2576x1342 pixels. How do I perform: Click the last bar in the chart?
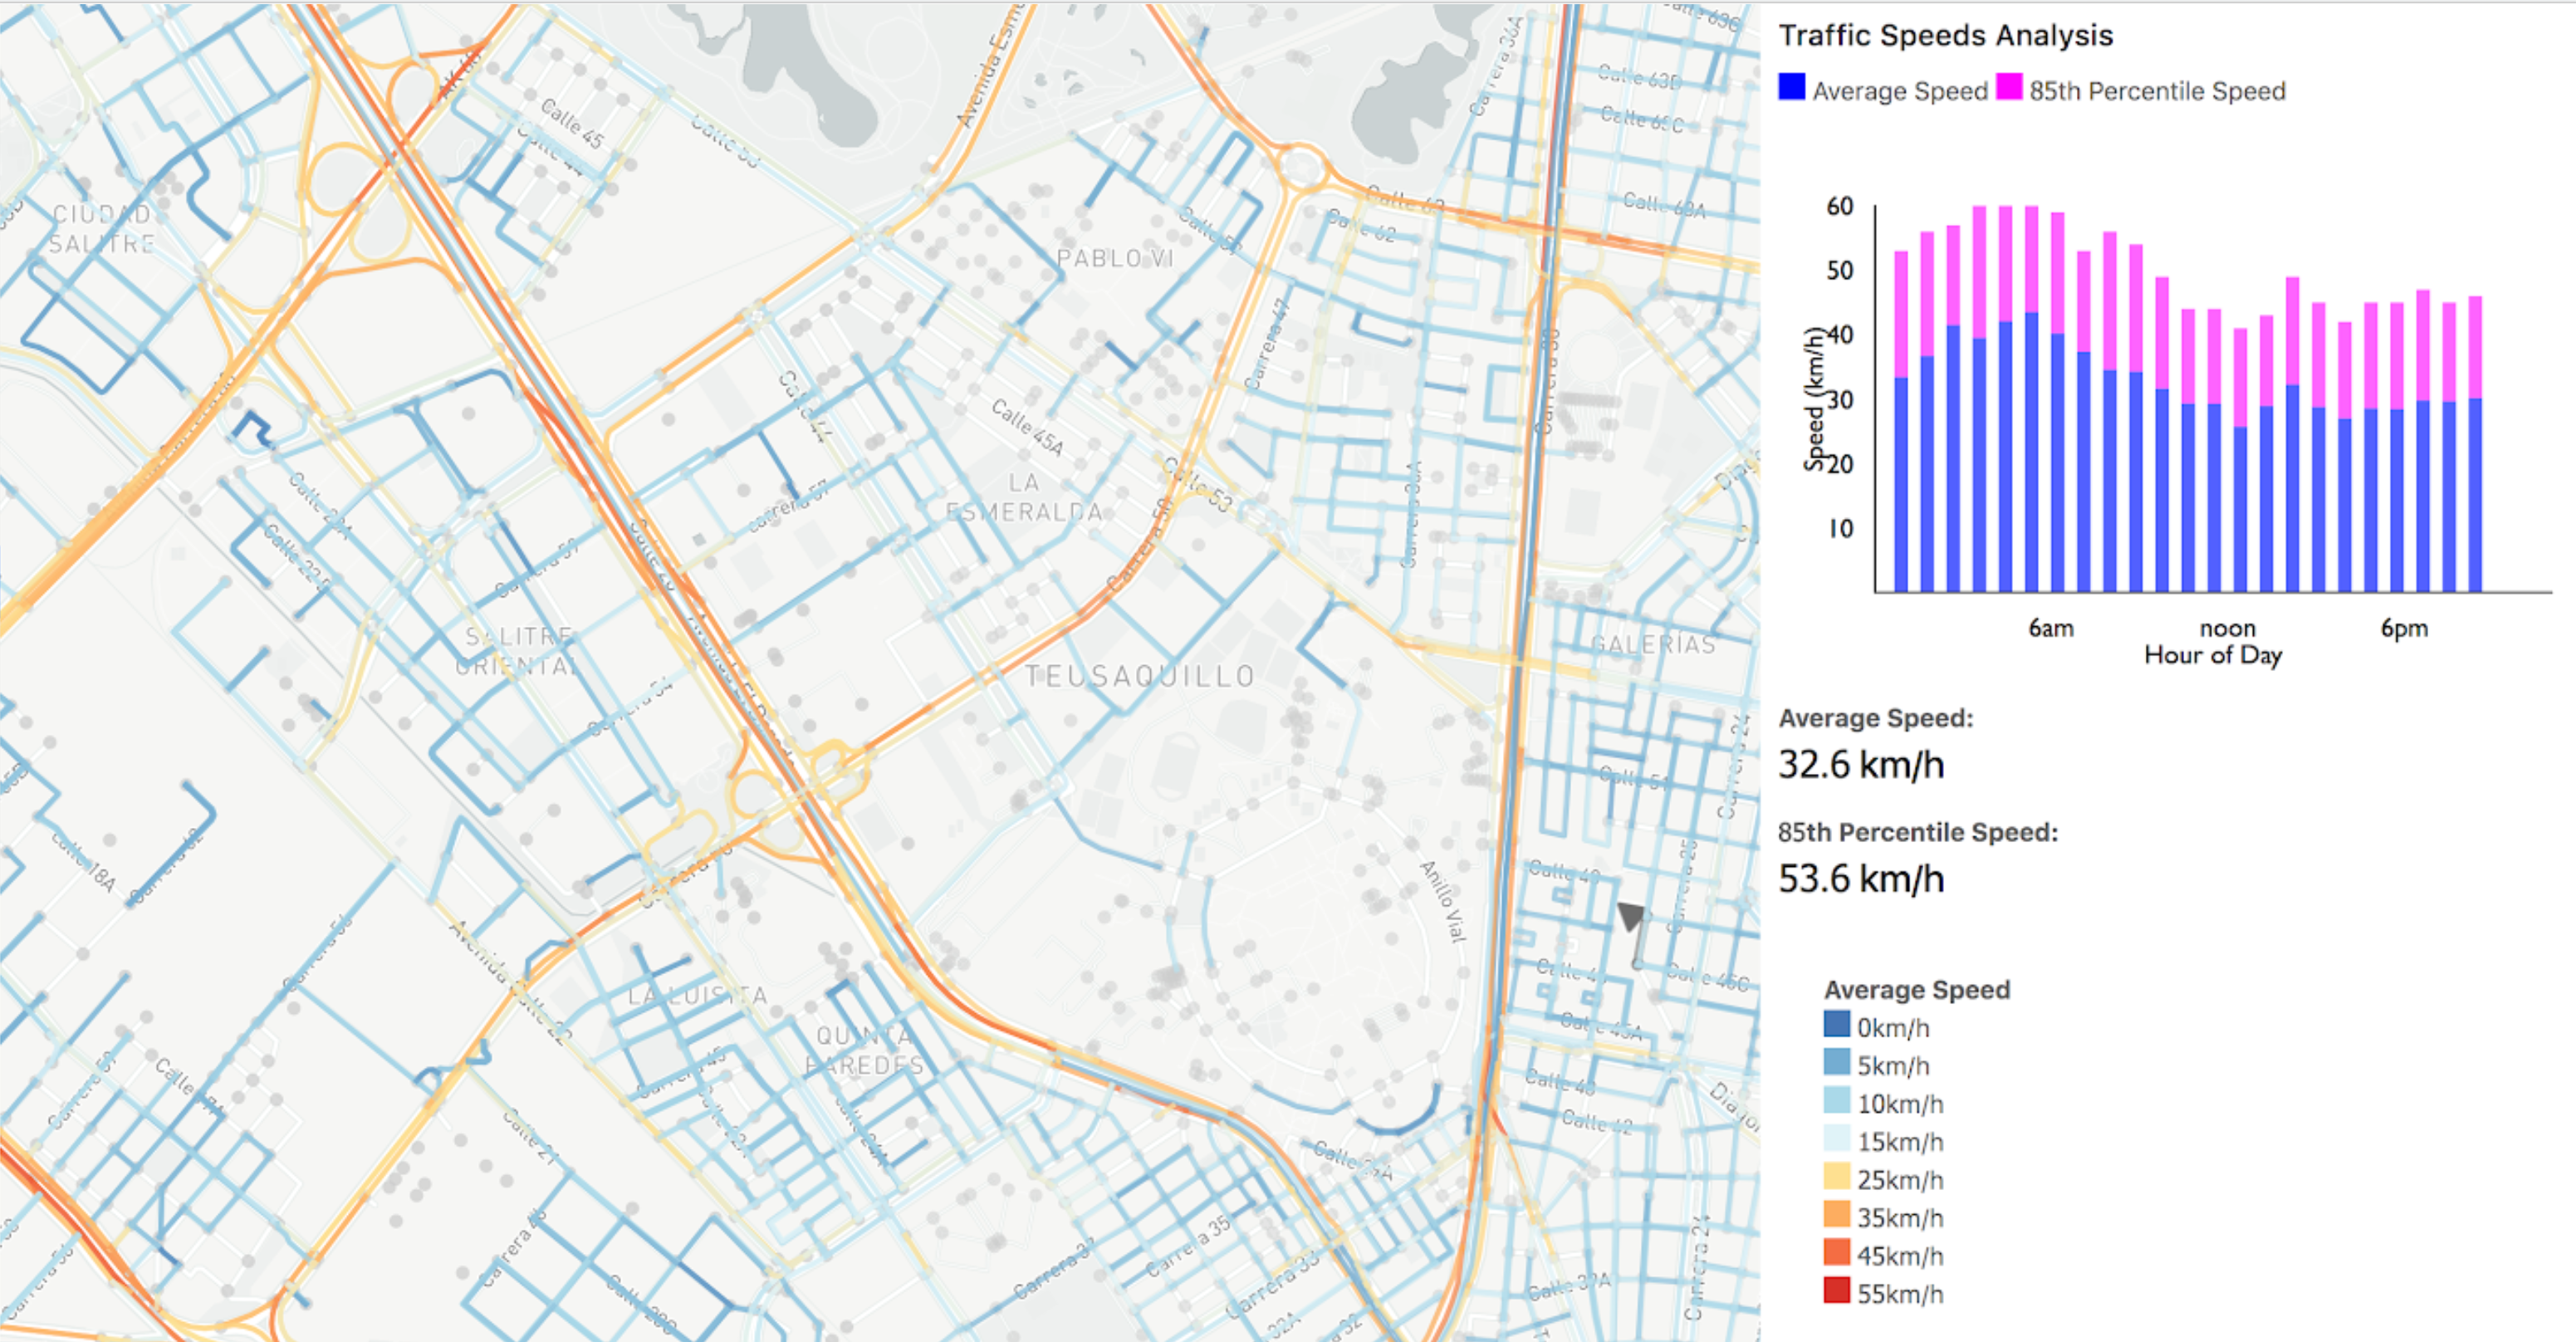pos(2475,444)
